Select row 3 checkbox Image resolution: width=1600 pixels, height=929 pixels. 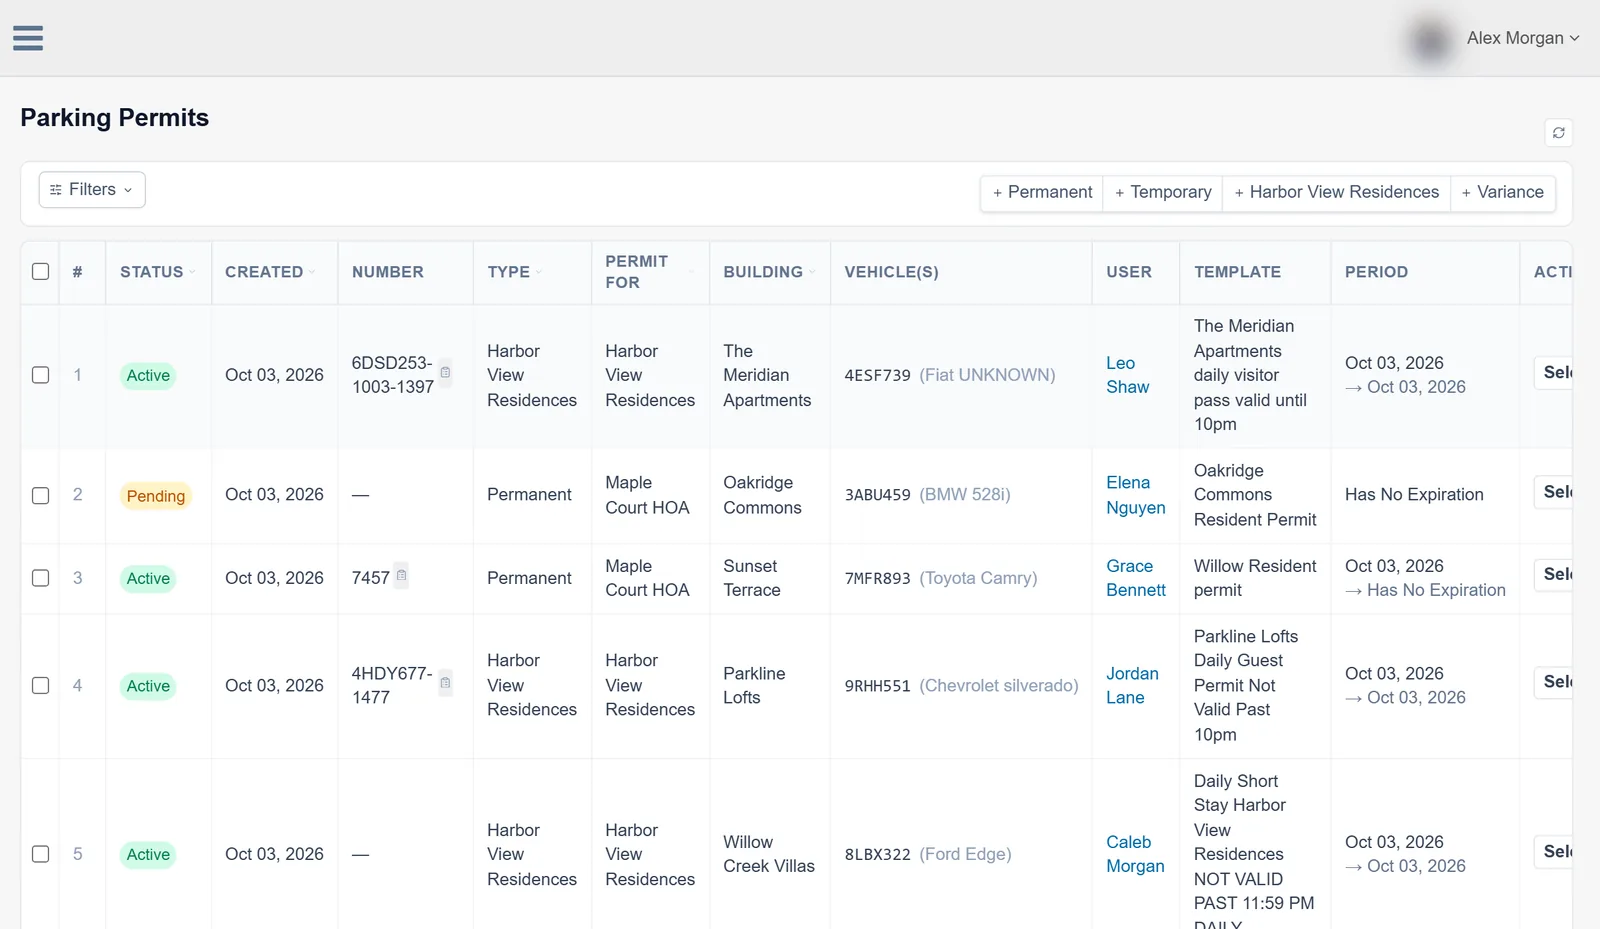coord(40,578)
